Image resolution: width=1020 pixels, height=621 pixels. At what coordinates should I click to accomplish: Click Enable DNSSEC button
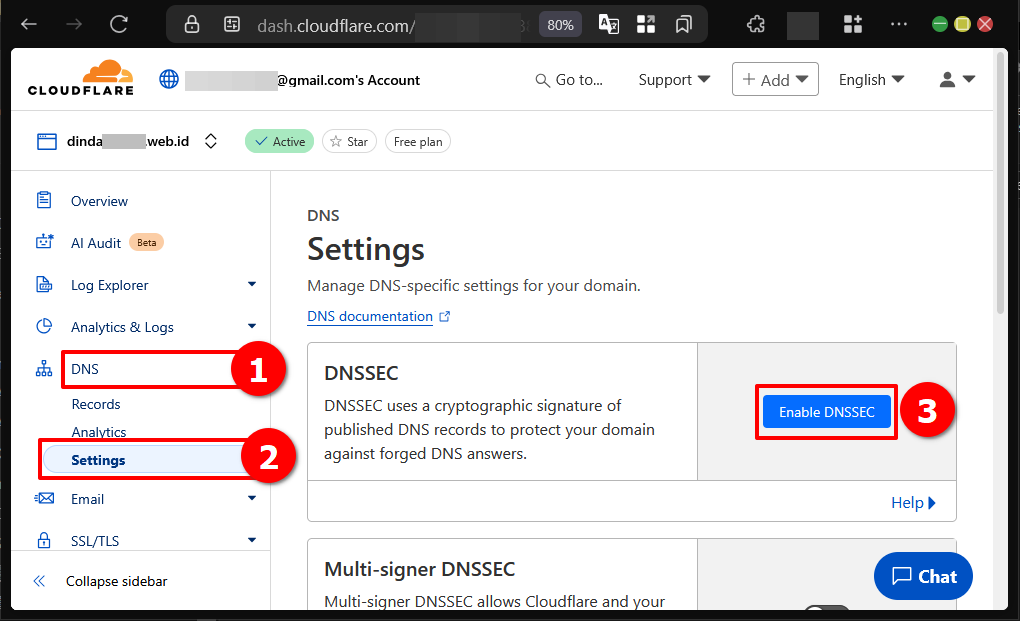tap(826, 412)
